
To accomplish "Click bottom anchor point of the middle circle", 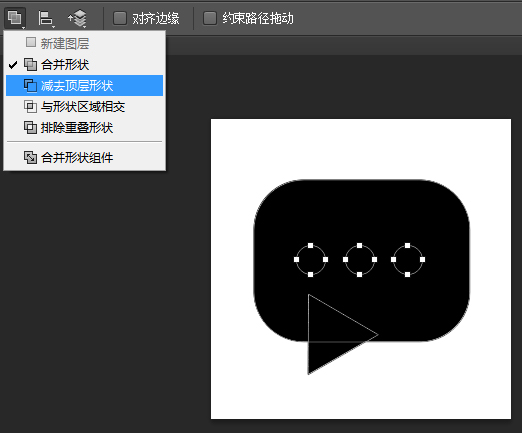I will click(x=359, y=274).
